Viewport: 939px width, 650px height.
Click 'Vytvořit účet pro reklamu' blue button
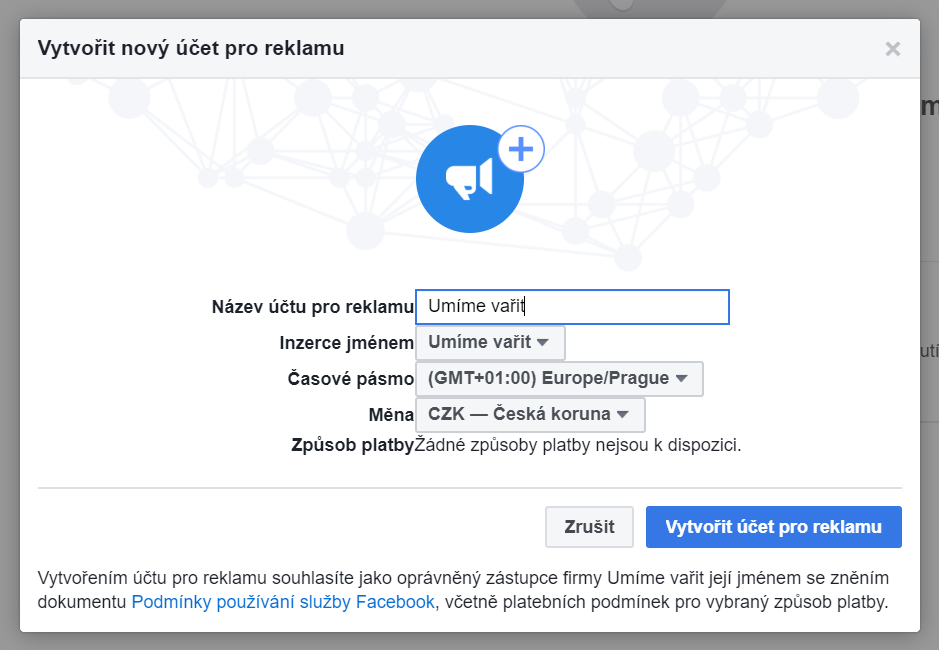773,527
